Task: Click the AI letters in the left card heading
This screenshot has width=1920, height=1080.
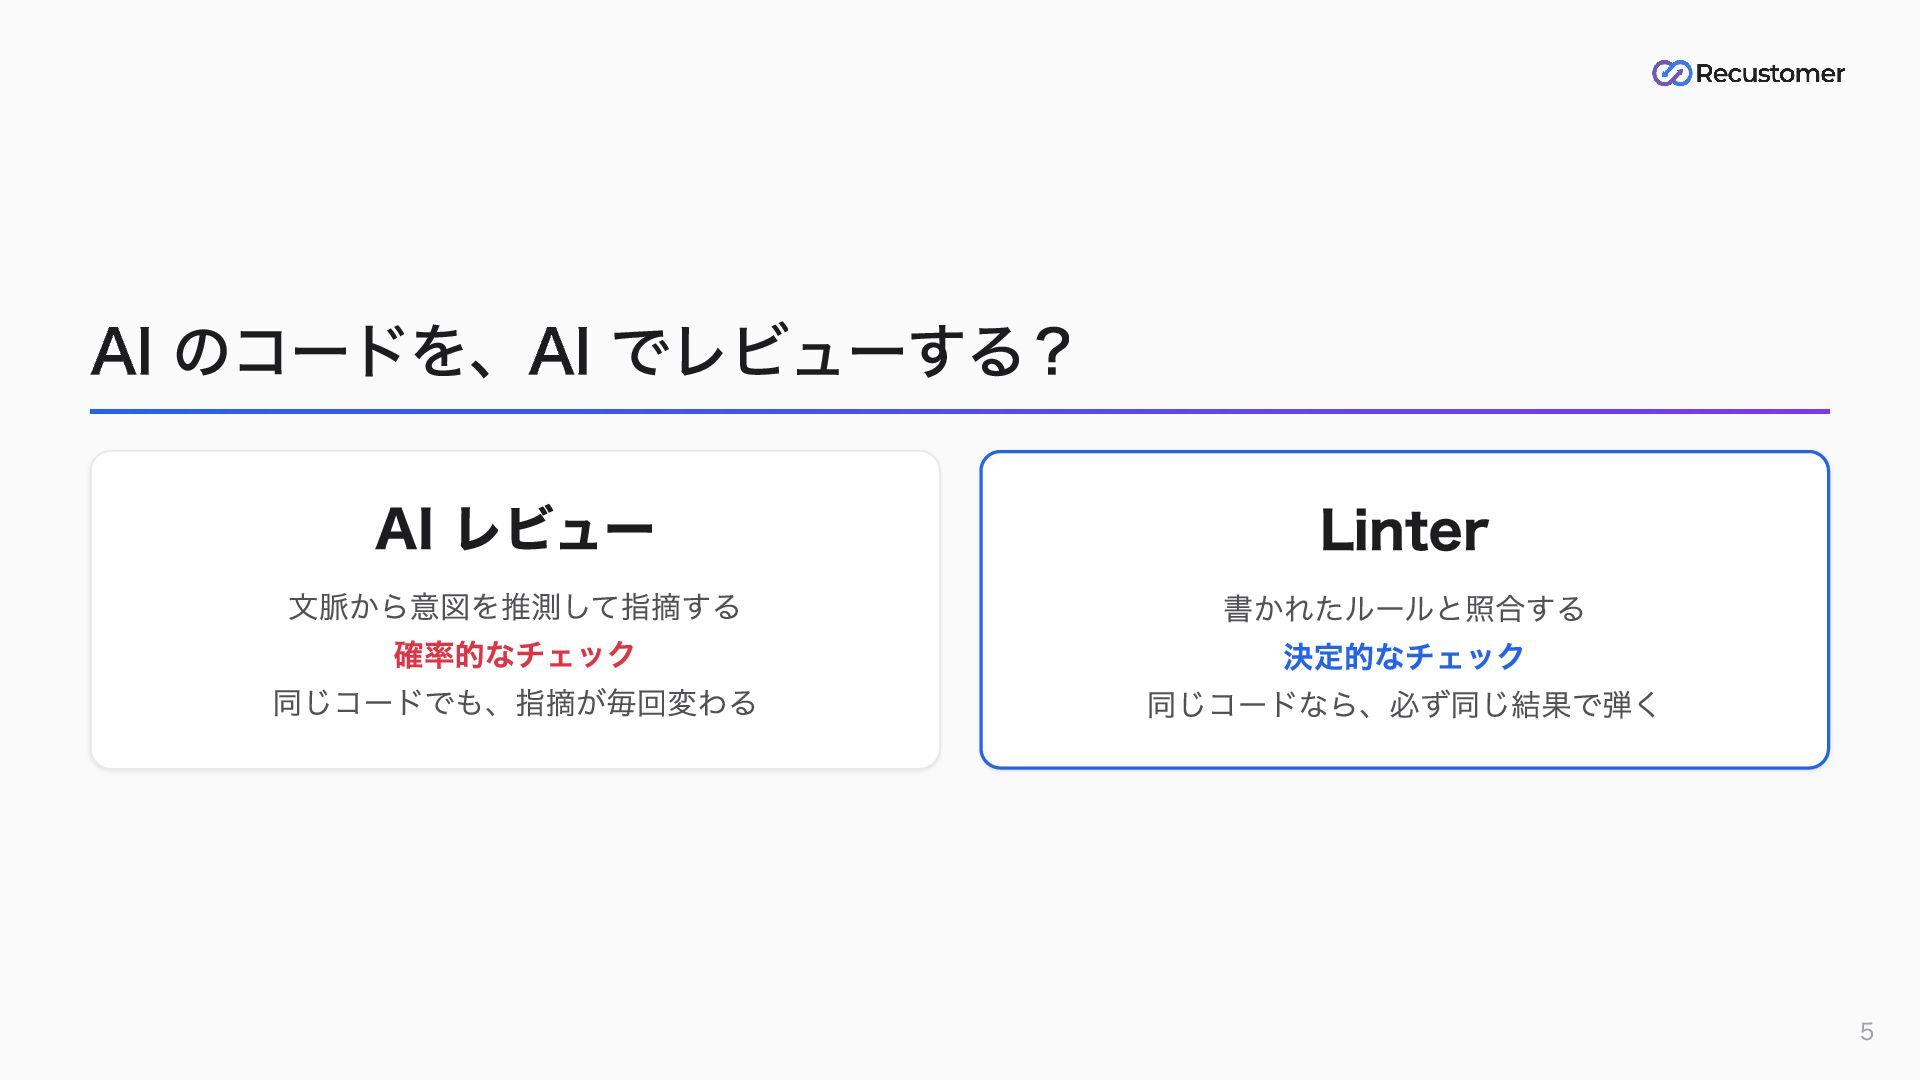Action: pyautogui.click(x=404, y=529)
